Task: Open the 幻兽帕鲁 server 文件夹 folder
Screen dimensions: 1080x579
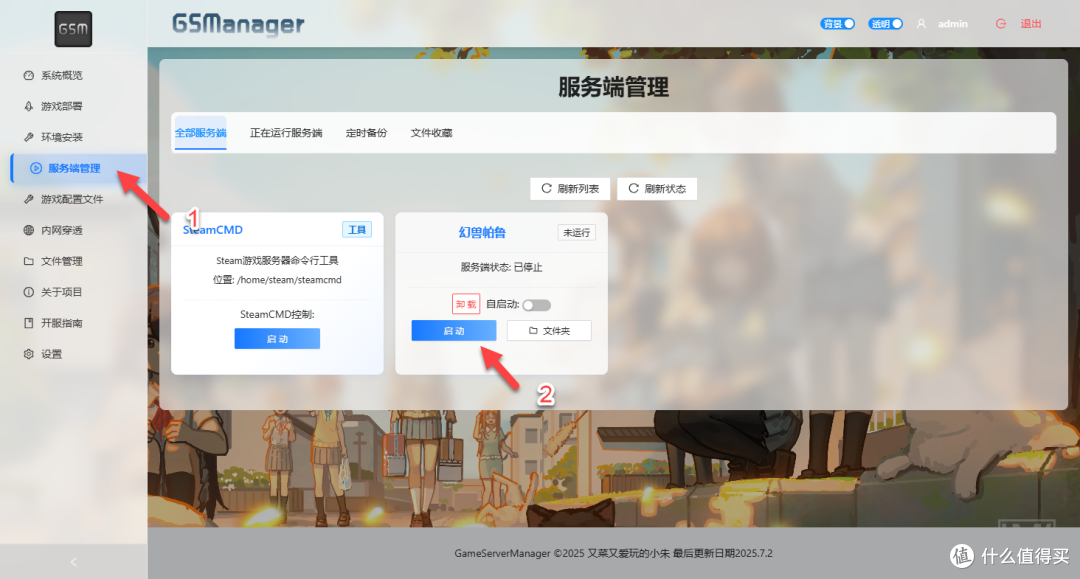Action: point(548,330)
